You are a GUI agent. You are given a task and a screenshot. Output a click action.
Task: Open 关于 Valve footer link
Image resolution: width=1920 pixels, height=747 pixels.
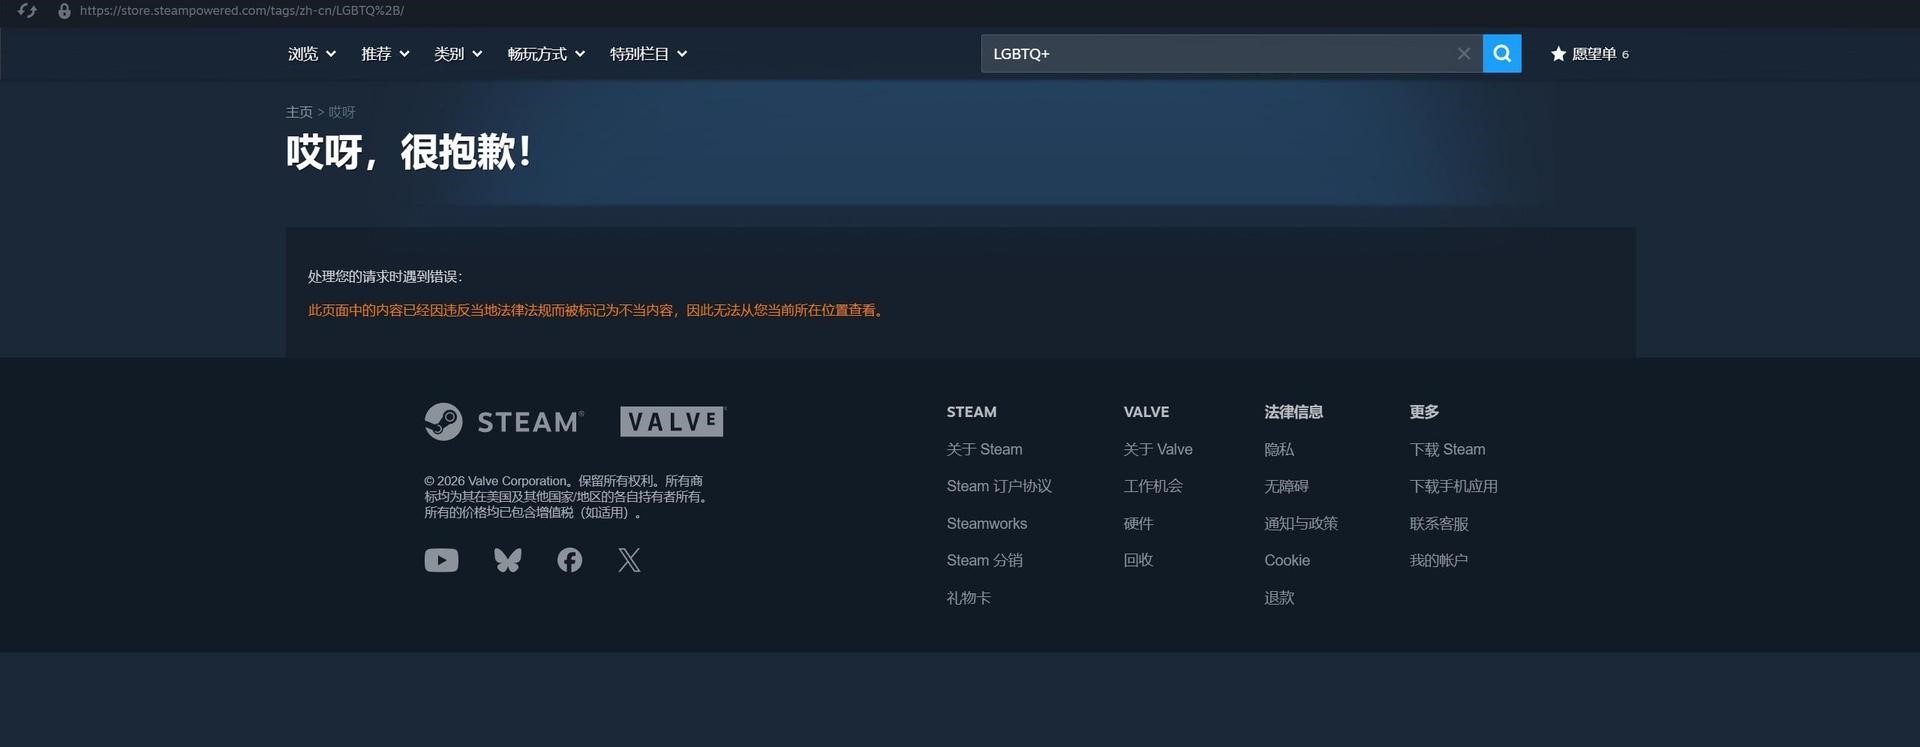tap(1158, 450)
